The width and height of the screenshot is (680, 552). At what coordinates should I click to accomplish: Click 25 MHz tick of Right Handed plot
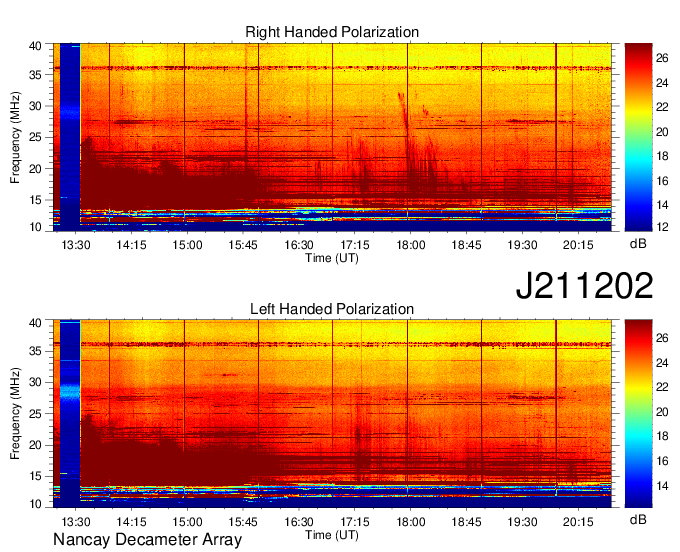click(35, 137)
